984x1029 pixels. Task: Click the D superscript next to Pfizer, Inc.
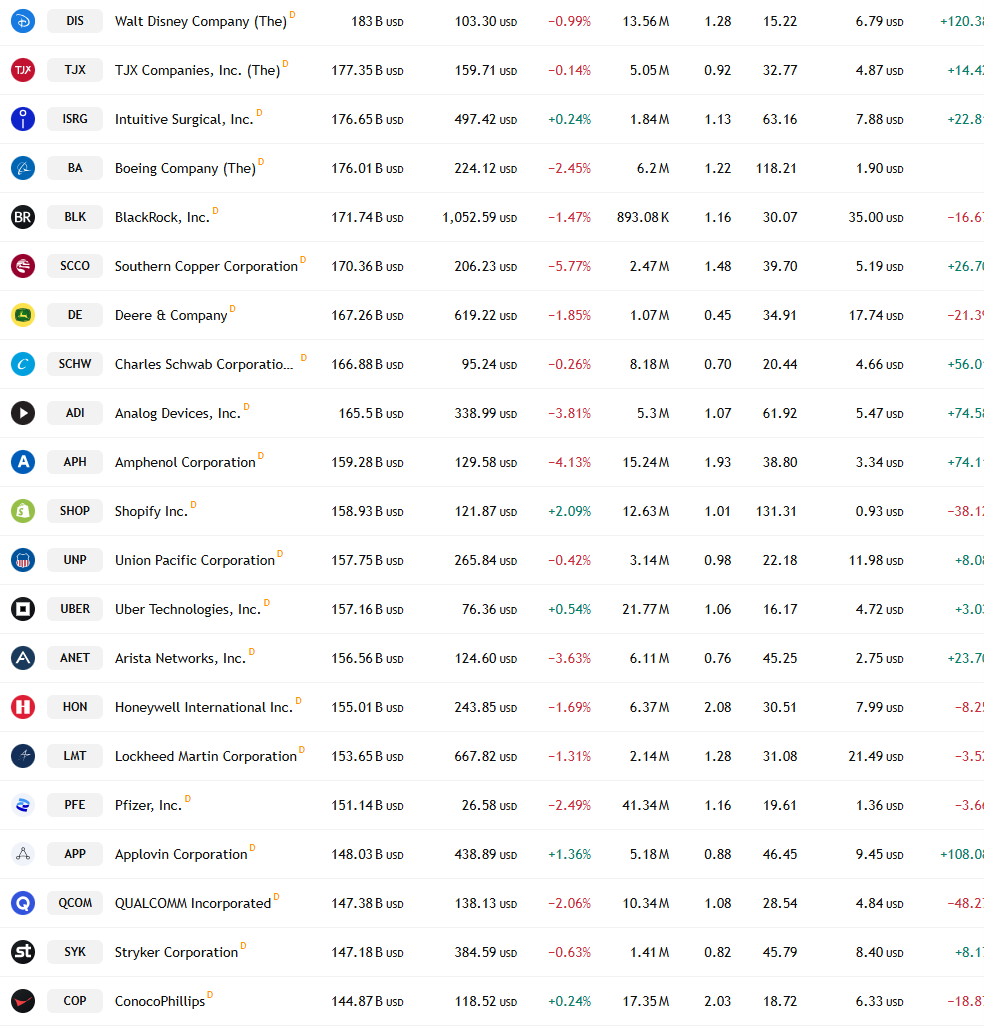pos(188,799)
